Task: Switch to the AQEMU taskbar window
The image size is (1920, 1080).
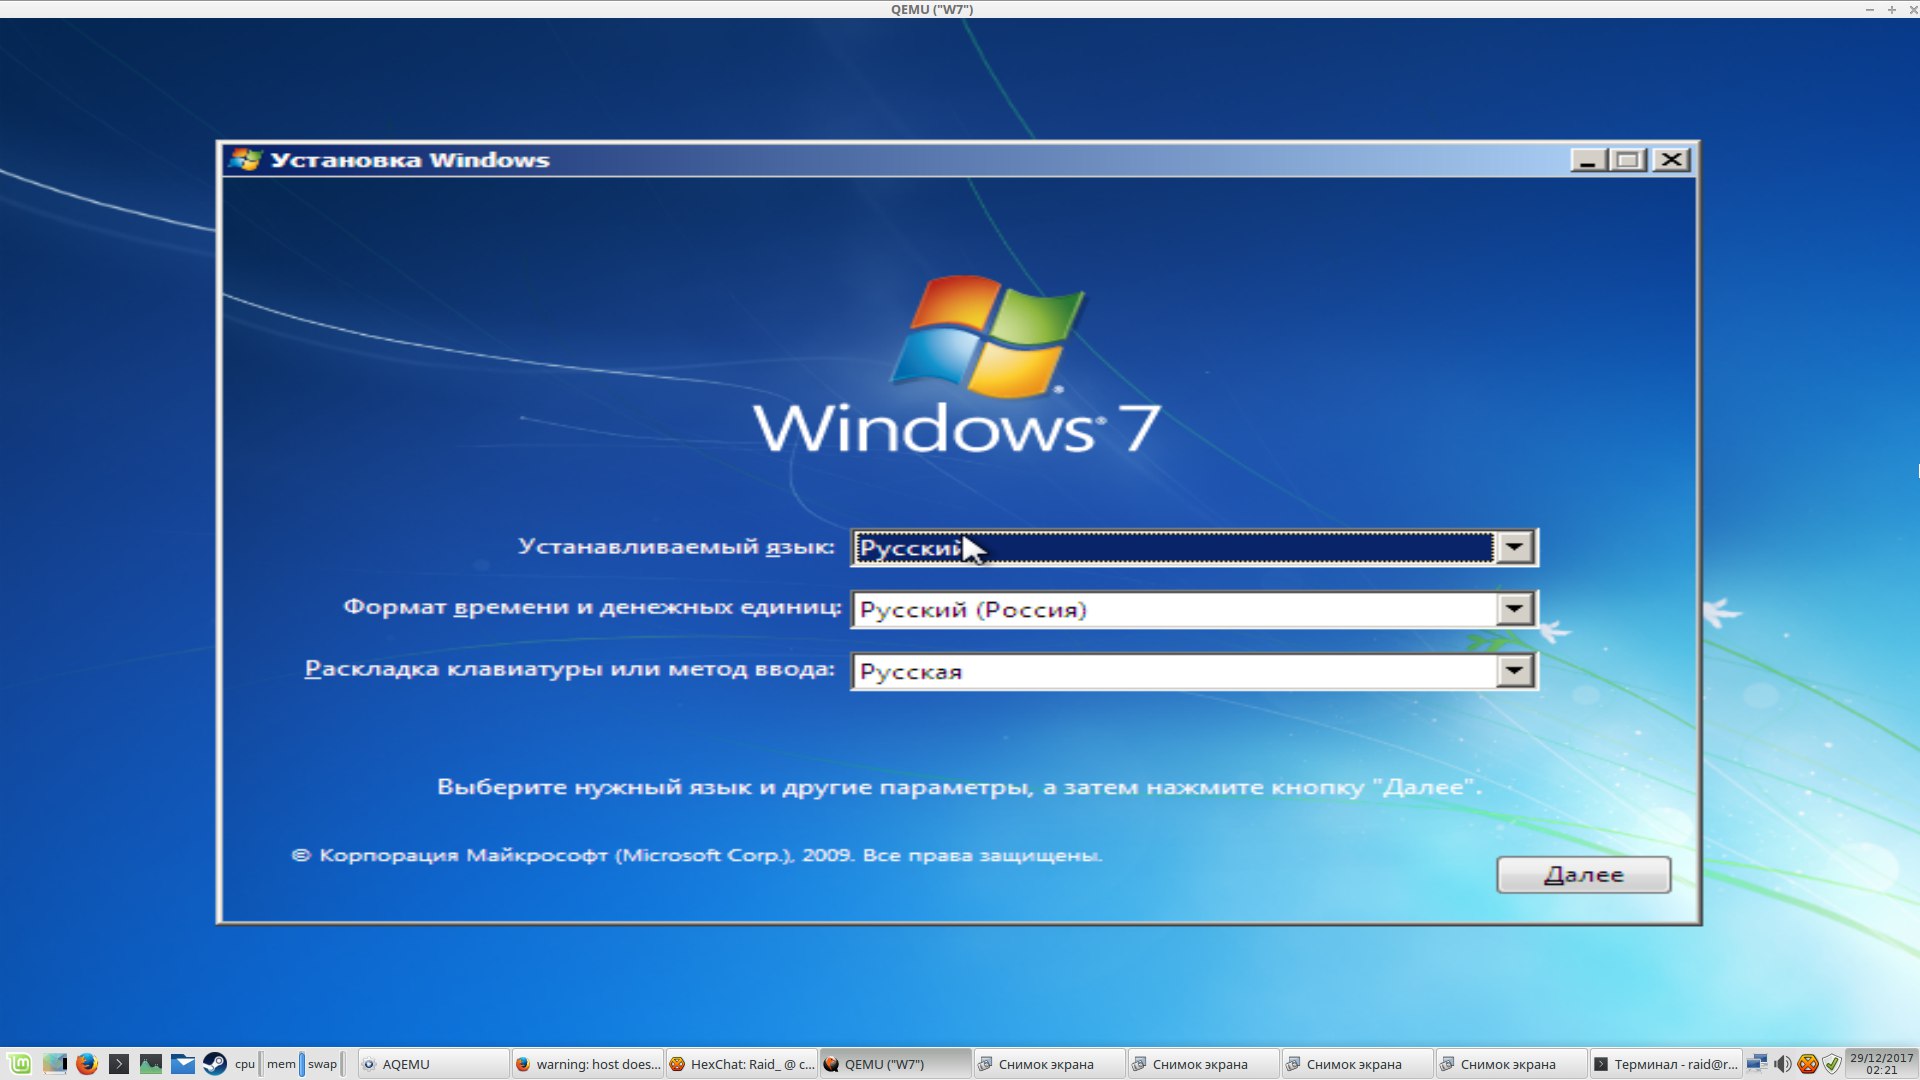Action: (x=433, y=1064)
